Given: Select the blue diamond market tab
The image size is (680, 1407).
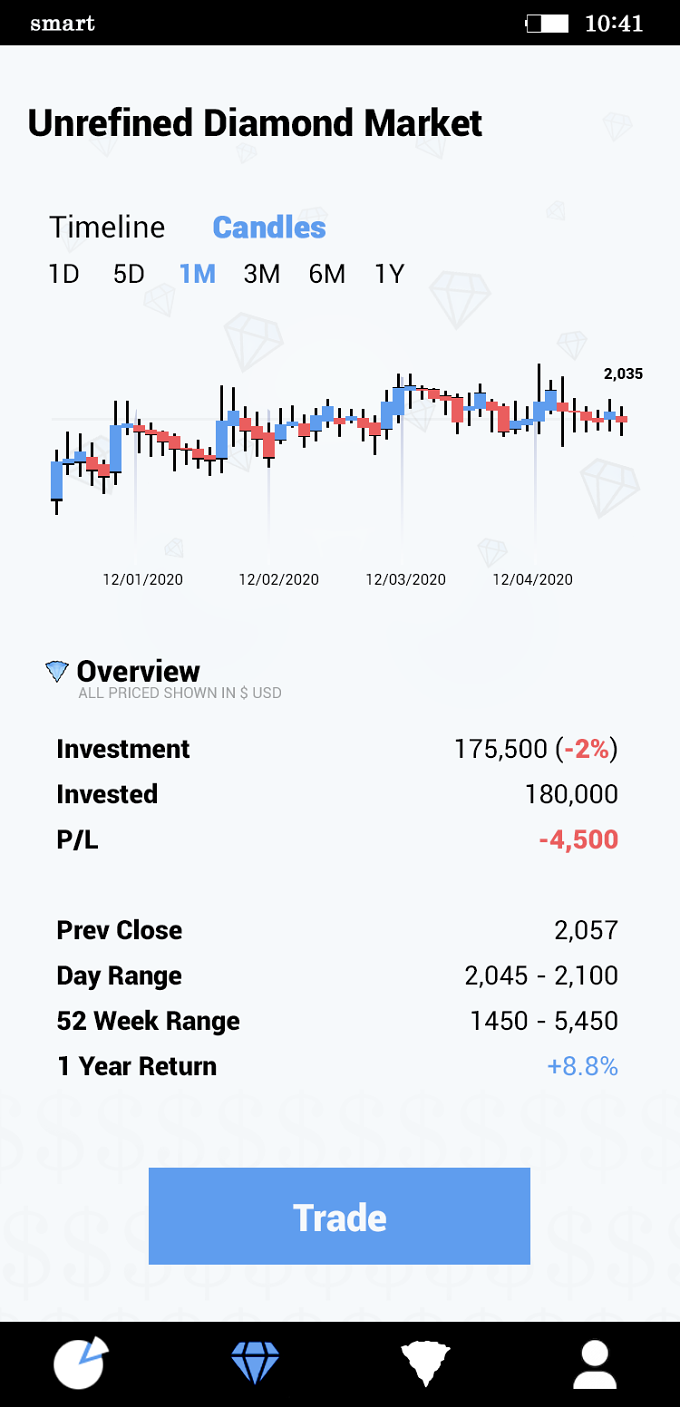Looking at the screenshot, I should [x=255, y=1363].
